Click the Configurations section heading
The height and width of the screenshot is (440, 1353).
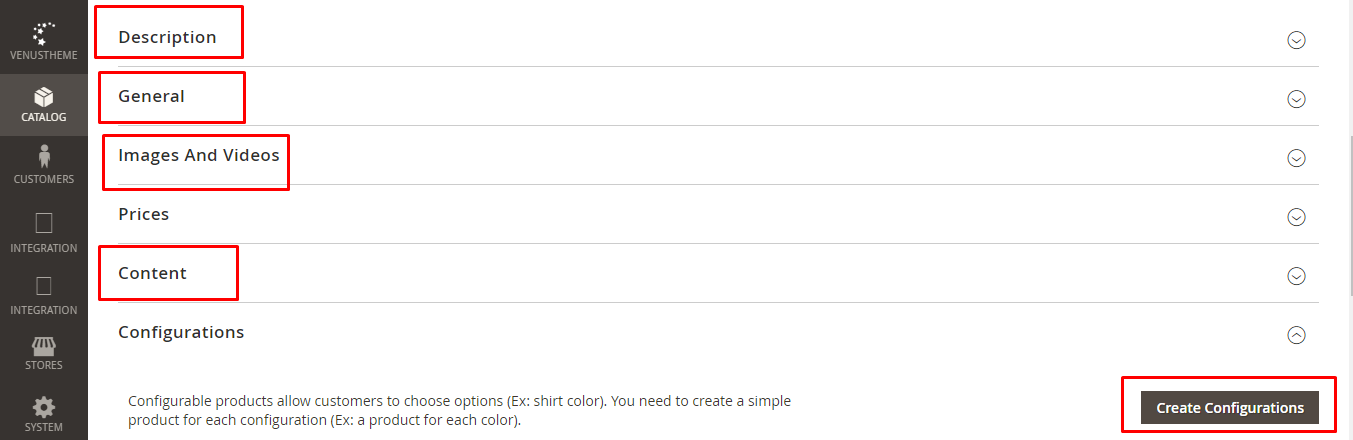181,332
